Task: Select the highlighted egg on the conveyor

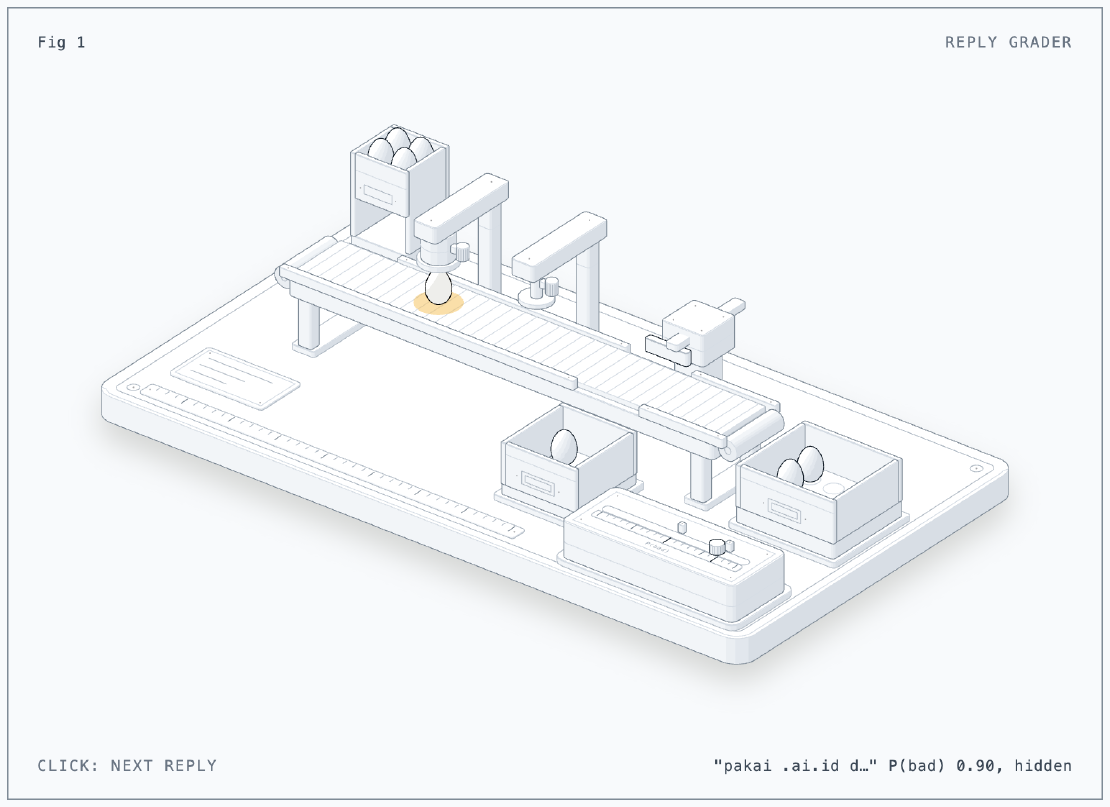Action: 438,288
